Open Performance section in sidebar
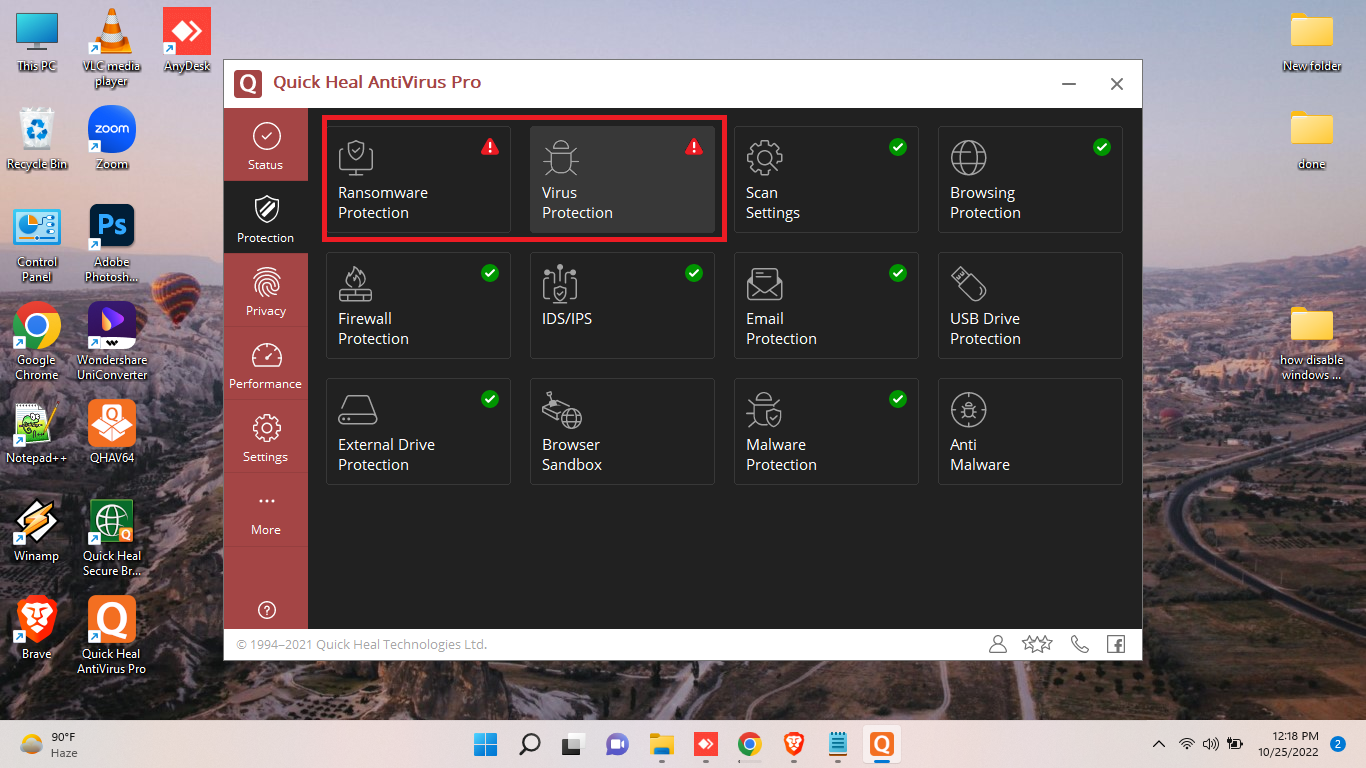The width and height of the screenshot is (1366, 768). pyautogui.click(x=266, y=364)
